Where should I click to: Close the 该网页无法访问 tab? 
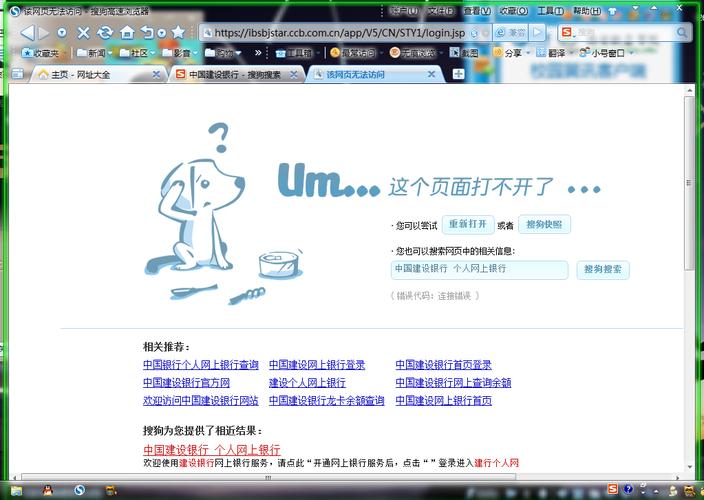point(431,74)
